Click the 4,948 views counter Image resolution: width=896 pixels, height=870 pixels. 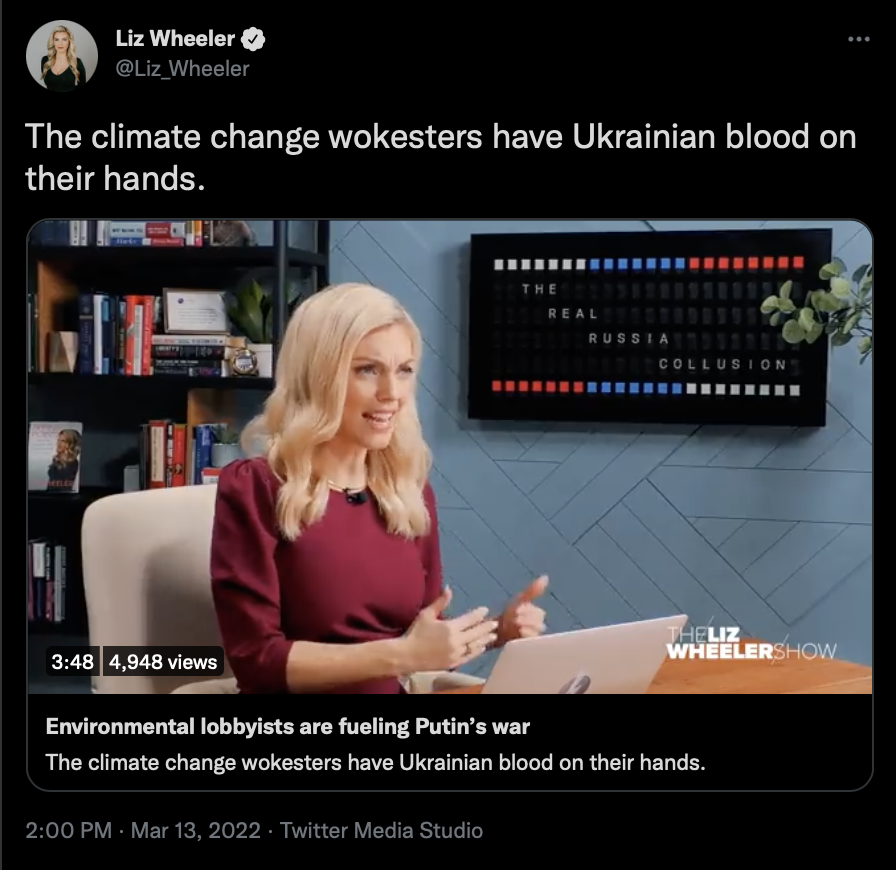(163, 662)
